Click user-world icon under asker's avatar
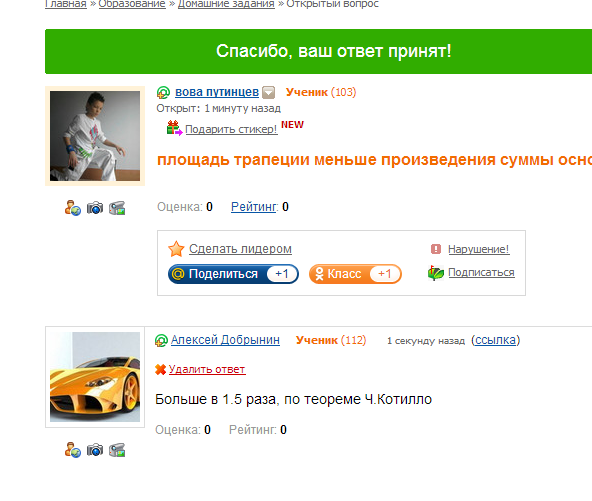 (x=72, y=208)
